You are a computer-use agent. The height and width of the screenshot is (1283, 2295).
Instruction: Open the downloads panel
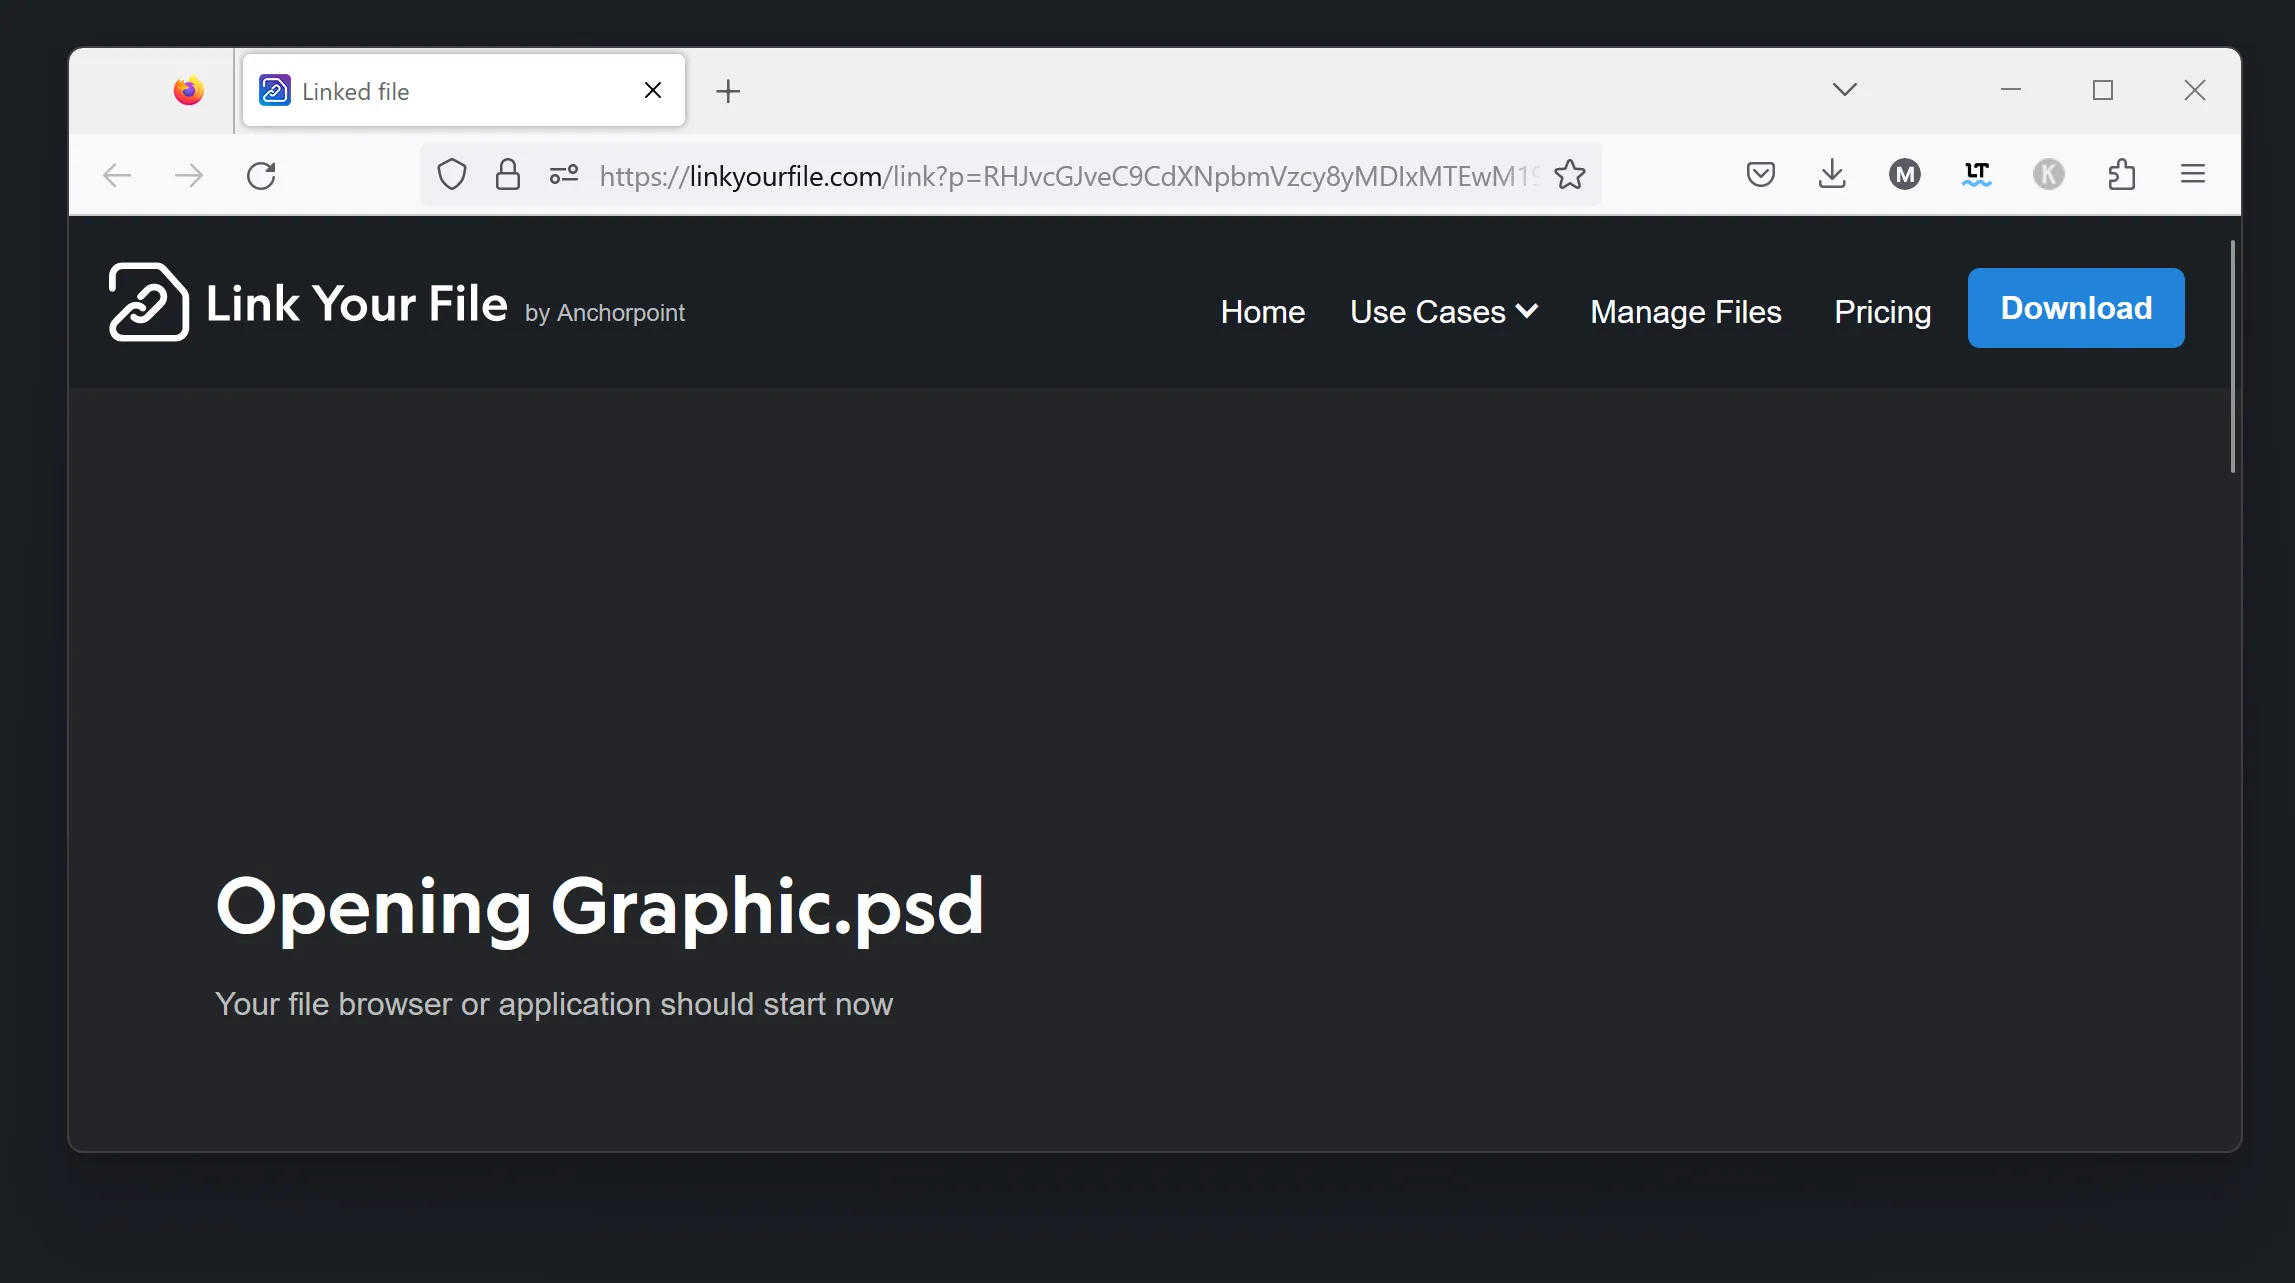click(x=1832, y=174)
